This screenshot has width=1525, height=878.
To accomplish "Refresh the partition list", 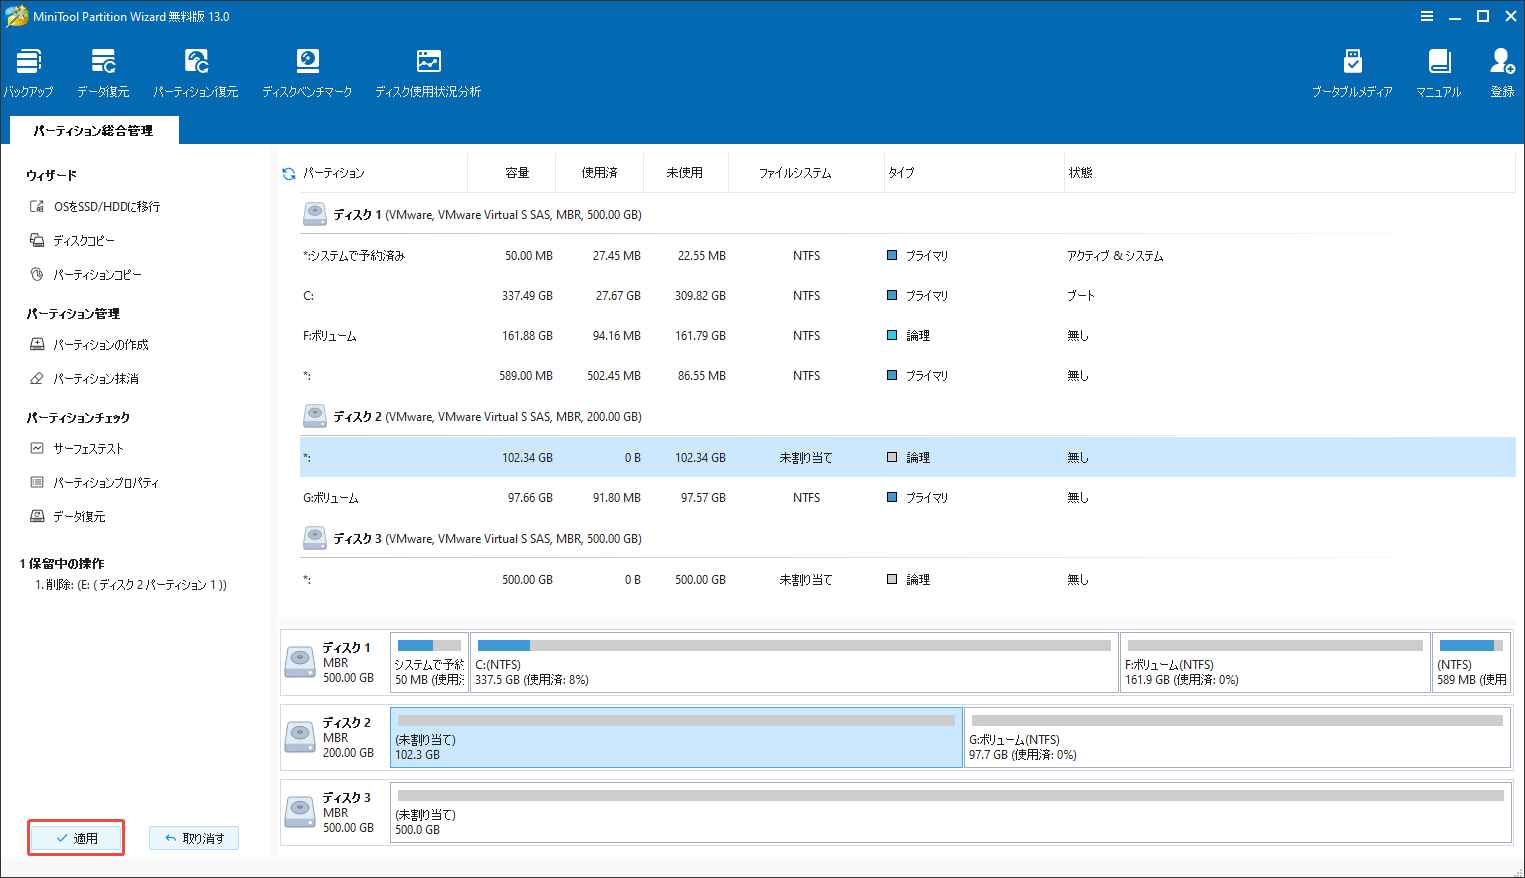I will click(x=288, y=172).
